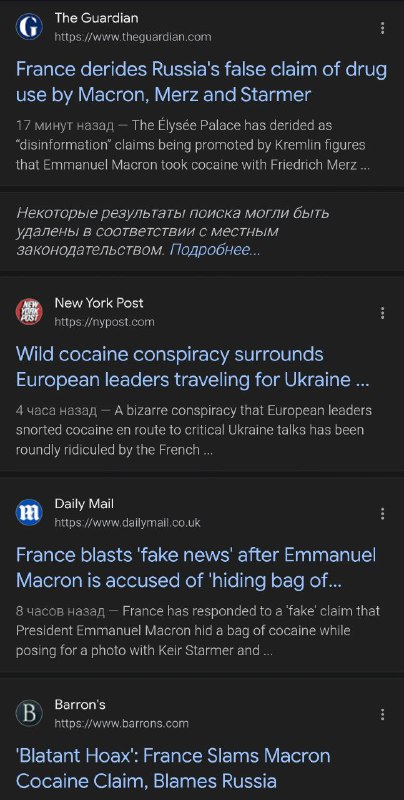Open three-dot menu for Daily Mail result
Viewport: 404px width, 800px height.
[x=383, y=514]
